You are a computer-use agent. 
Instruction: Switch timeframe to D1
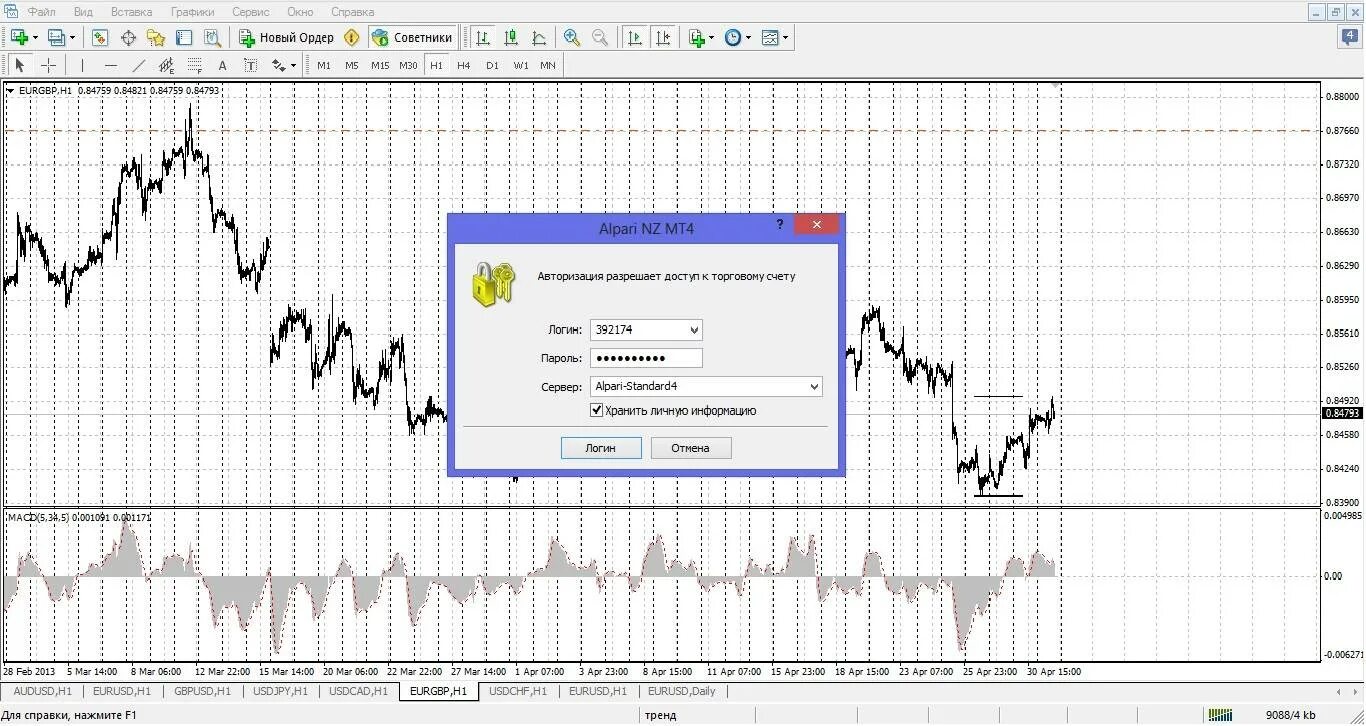492,65
